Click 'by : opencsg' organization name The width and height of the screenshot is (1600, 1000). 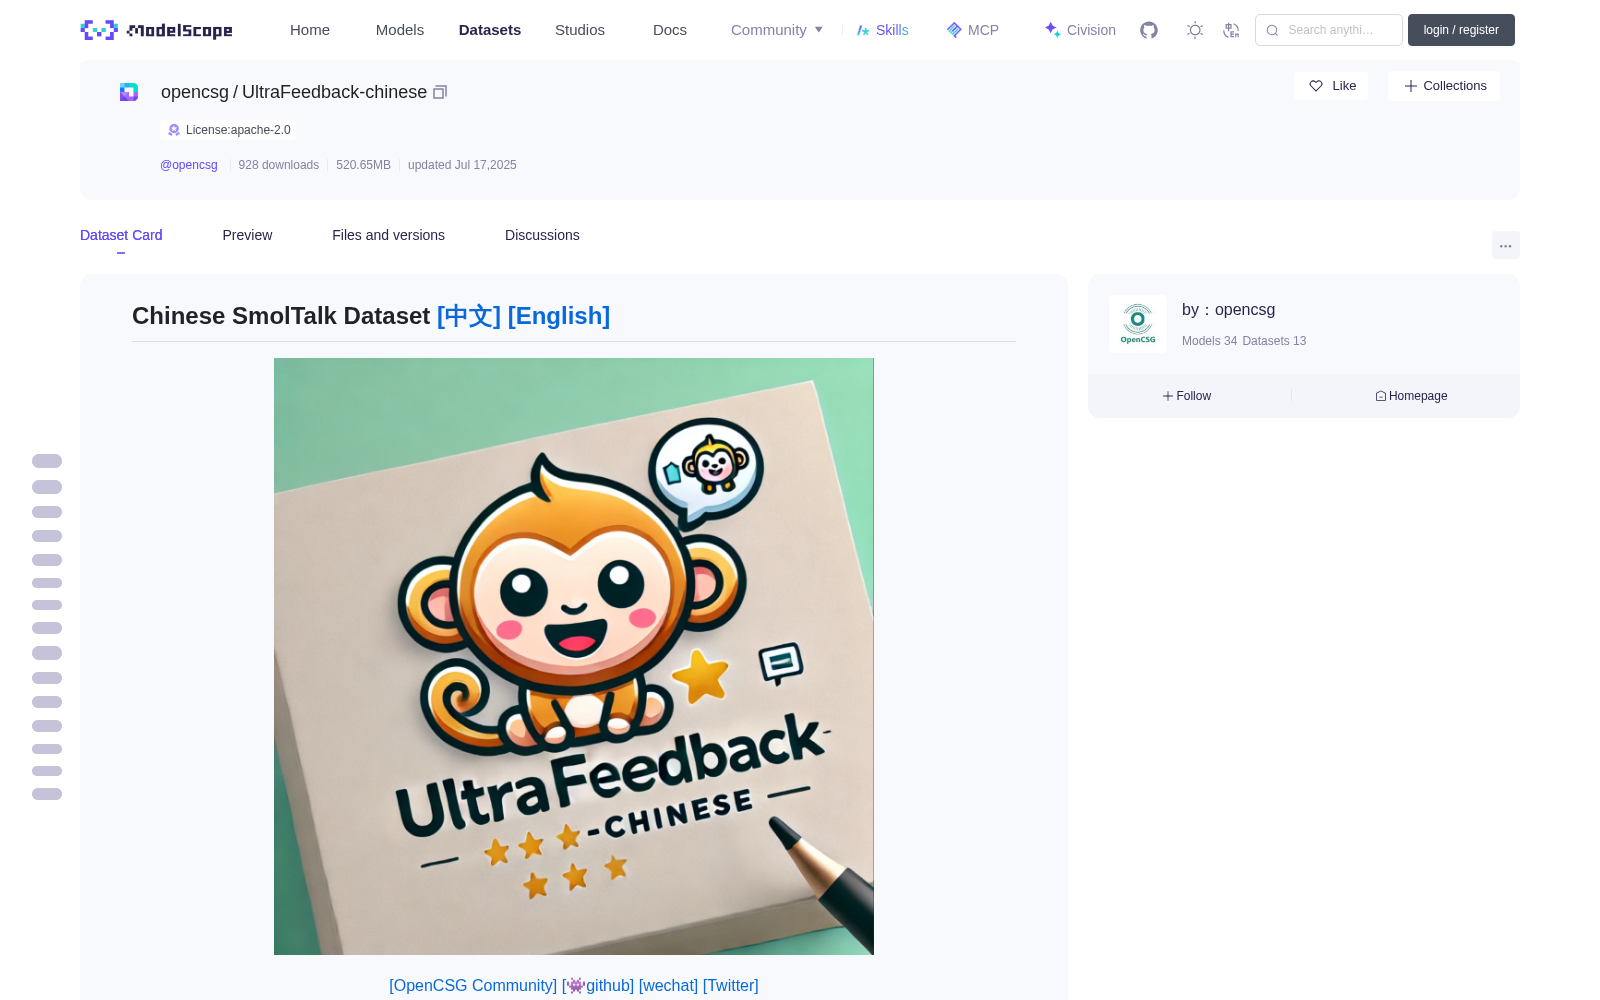[1228, 310]
